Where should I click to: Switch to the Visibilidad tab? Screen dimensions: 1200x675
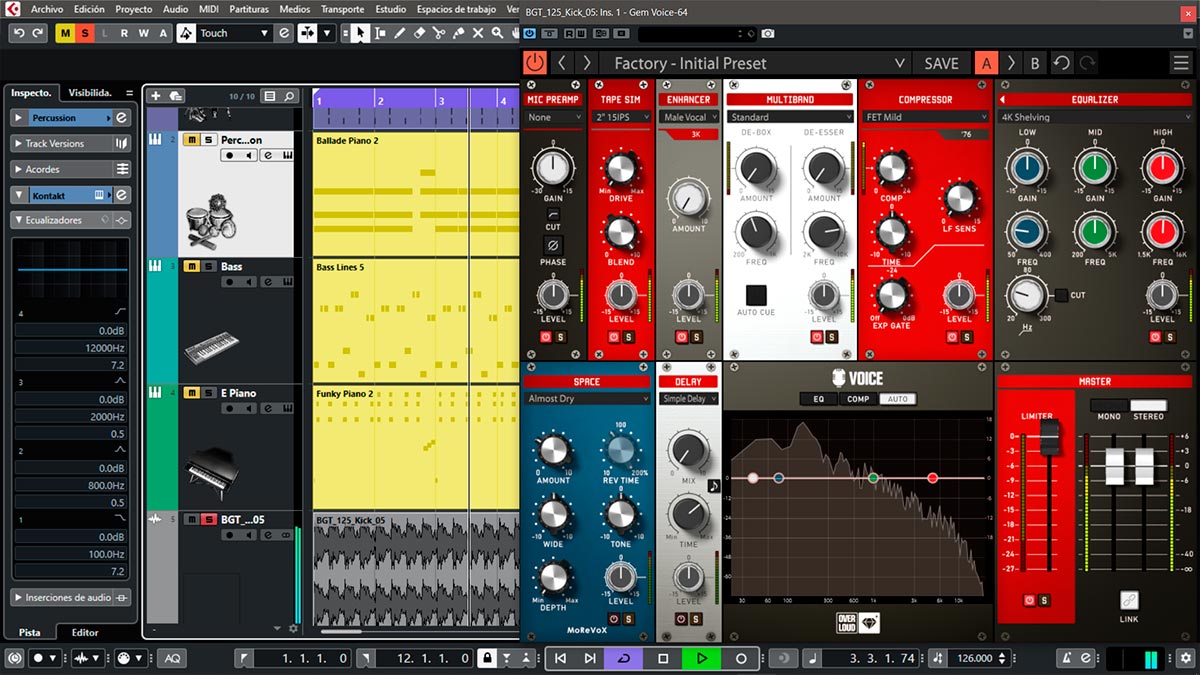(90, 92)
